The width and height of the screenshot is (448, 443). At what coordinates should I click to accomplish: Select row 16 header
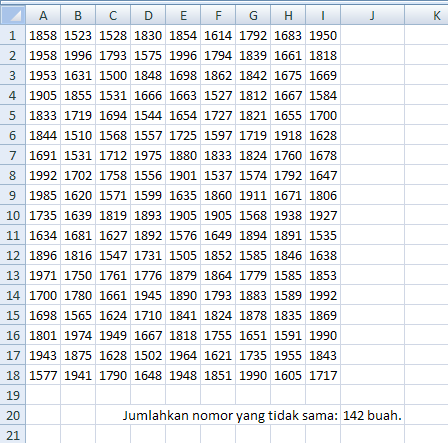pyautogui.click(x=13, y=335)
